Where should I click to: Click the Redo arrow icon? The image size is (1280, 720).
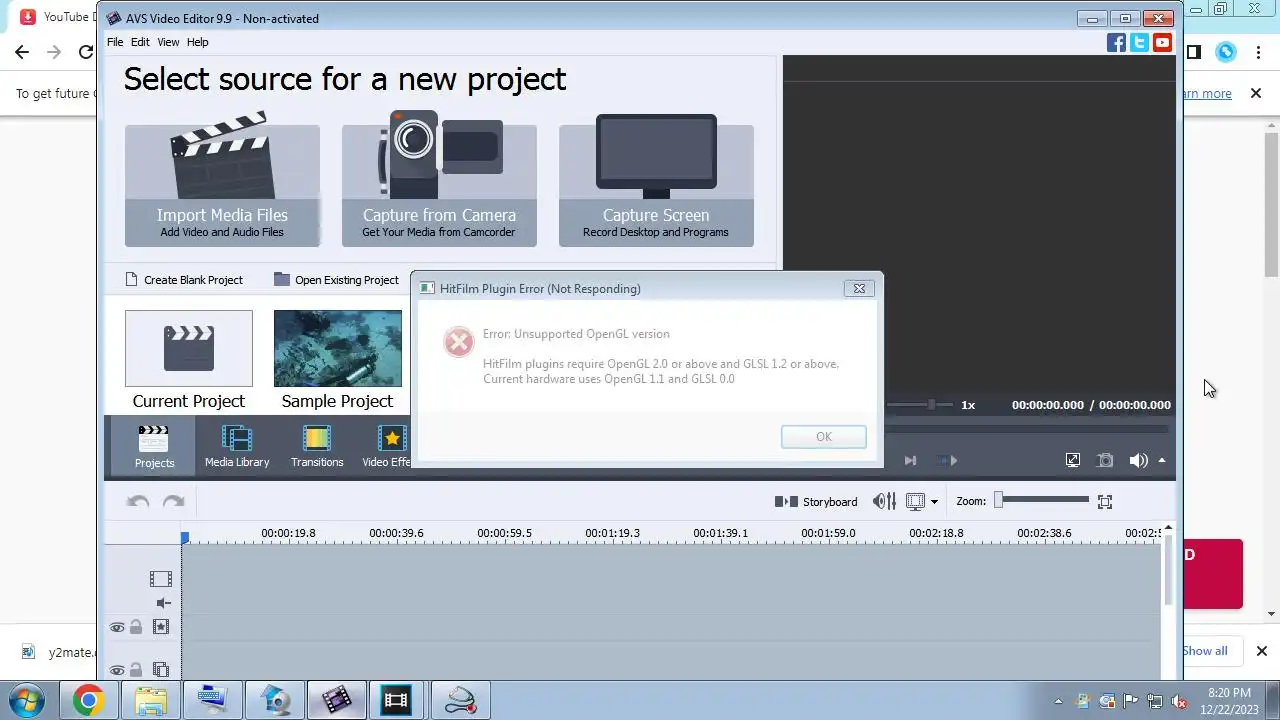click(x=173, y=502)
